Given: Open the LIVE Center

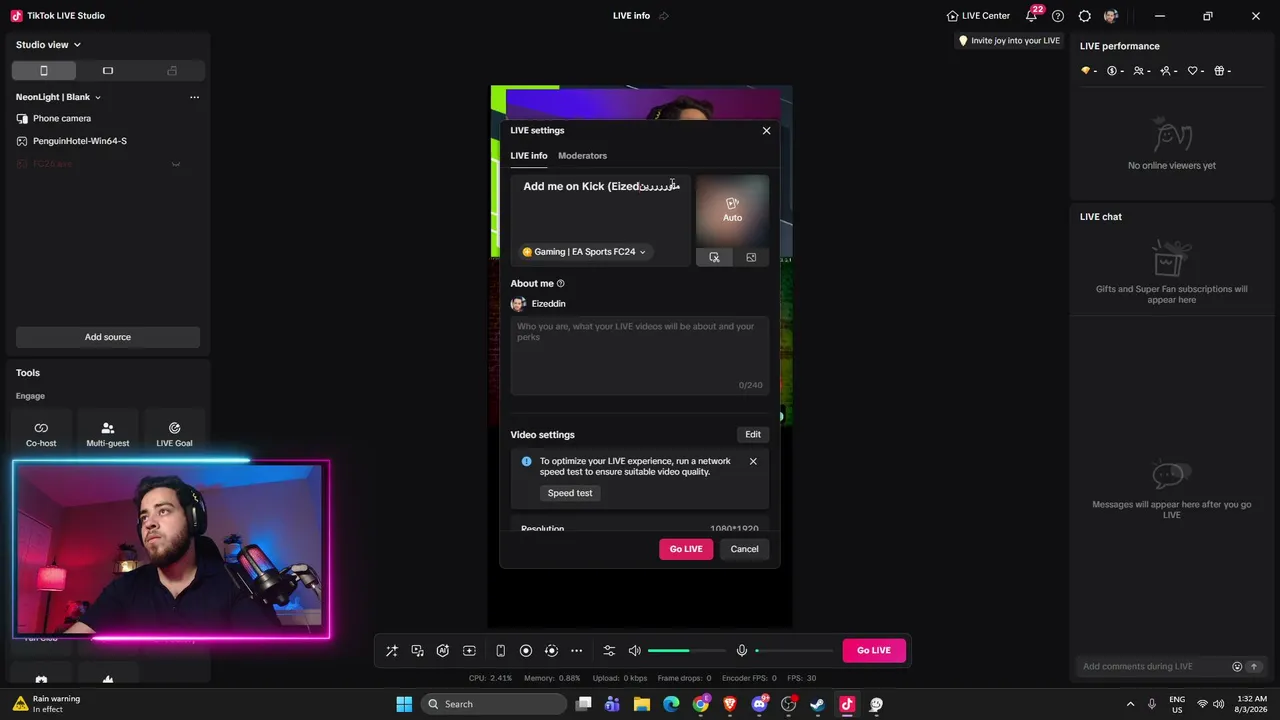Looking at the screenshot, I should [x=978, y=16].
